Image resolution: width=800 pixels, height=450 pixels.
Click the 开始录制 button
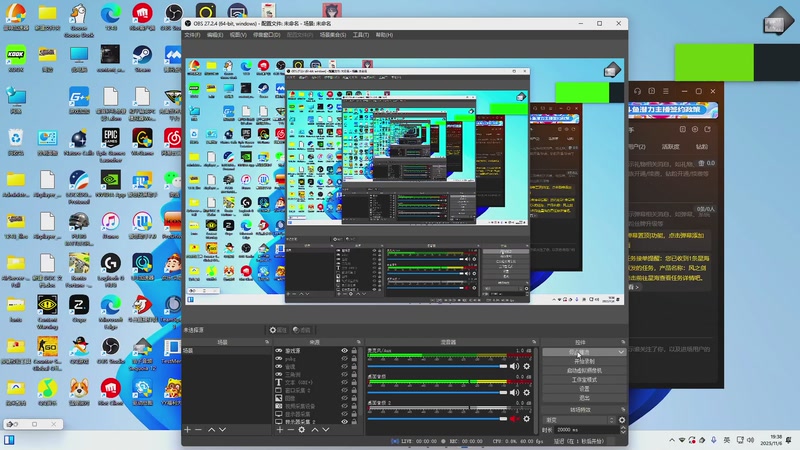(584, 361)
